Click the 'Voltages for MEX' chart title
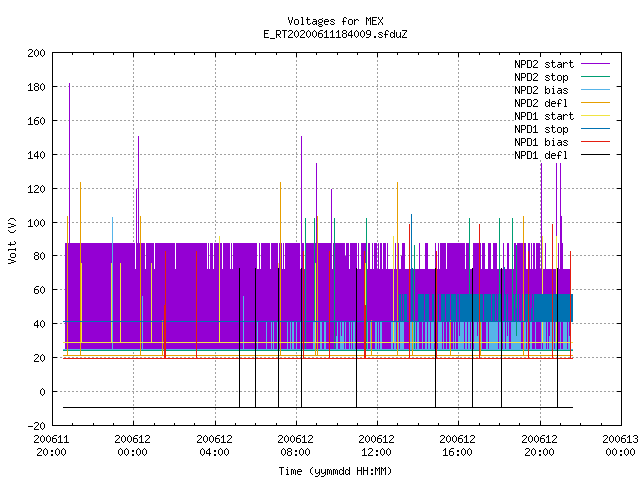Viewport: 640px width, 480px height. (335, 21)
